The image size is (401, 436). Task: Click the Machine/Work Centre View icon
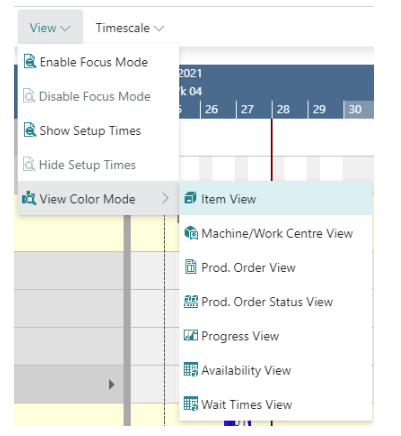click(x=191, y=233)
